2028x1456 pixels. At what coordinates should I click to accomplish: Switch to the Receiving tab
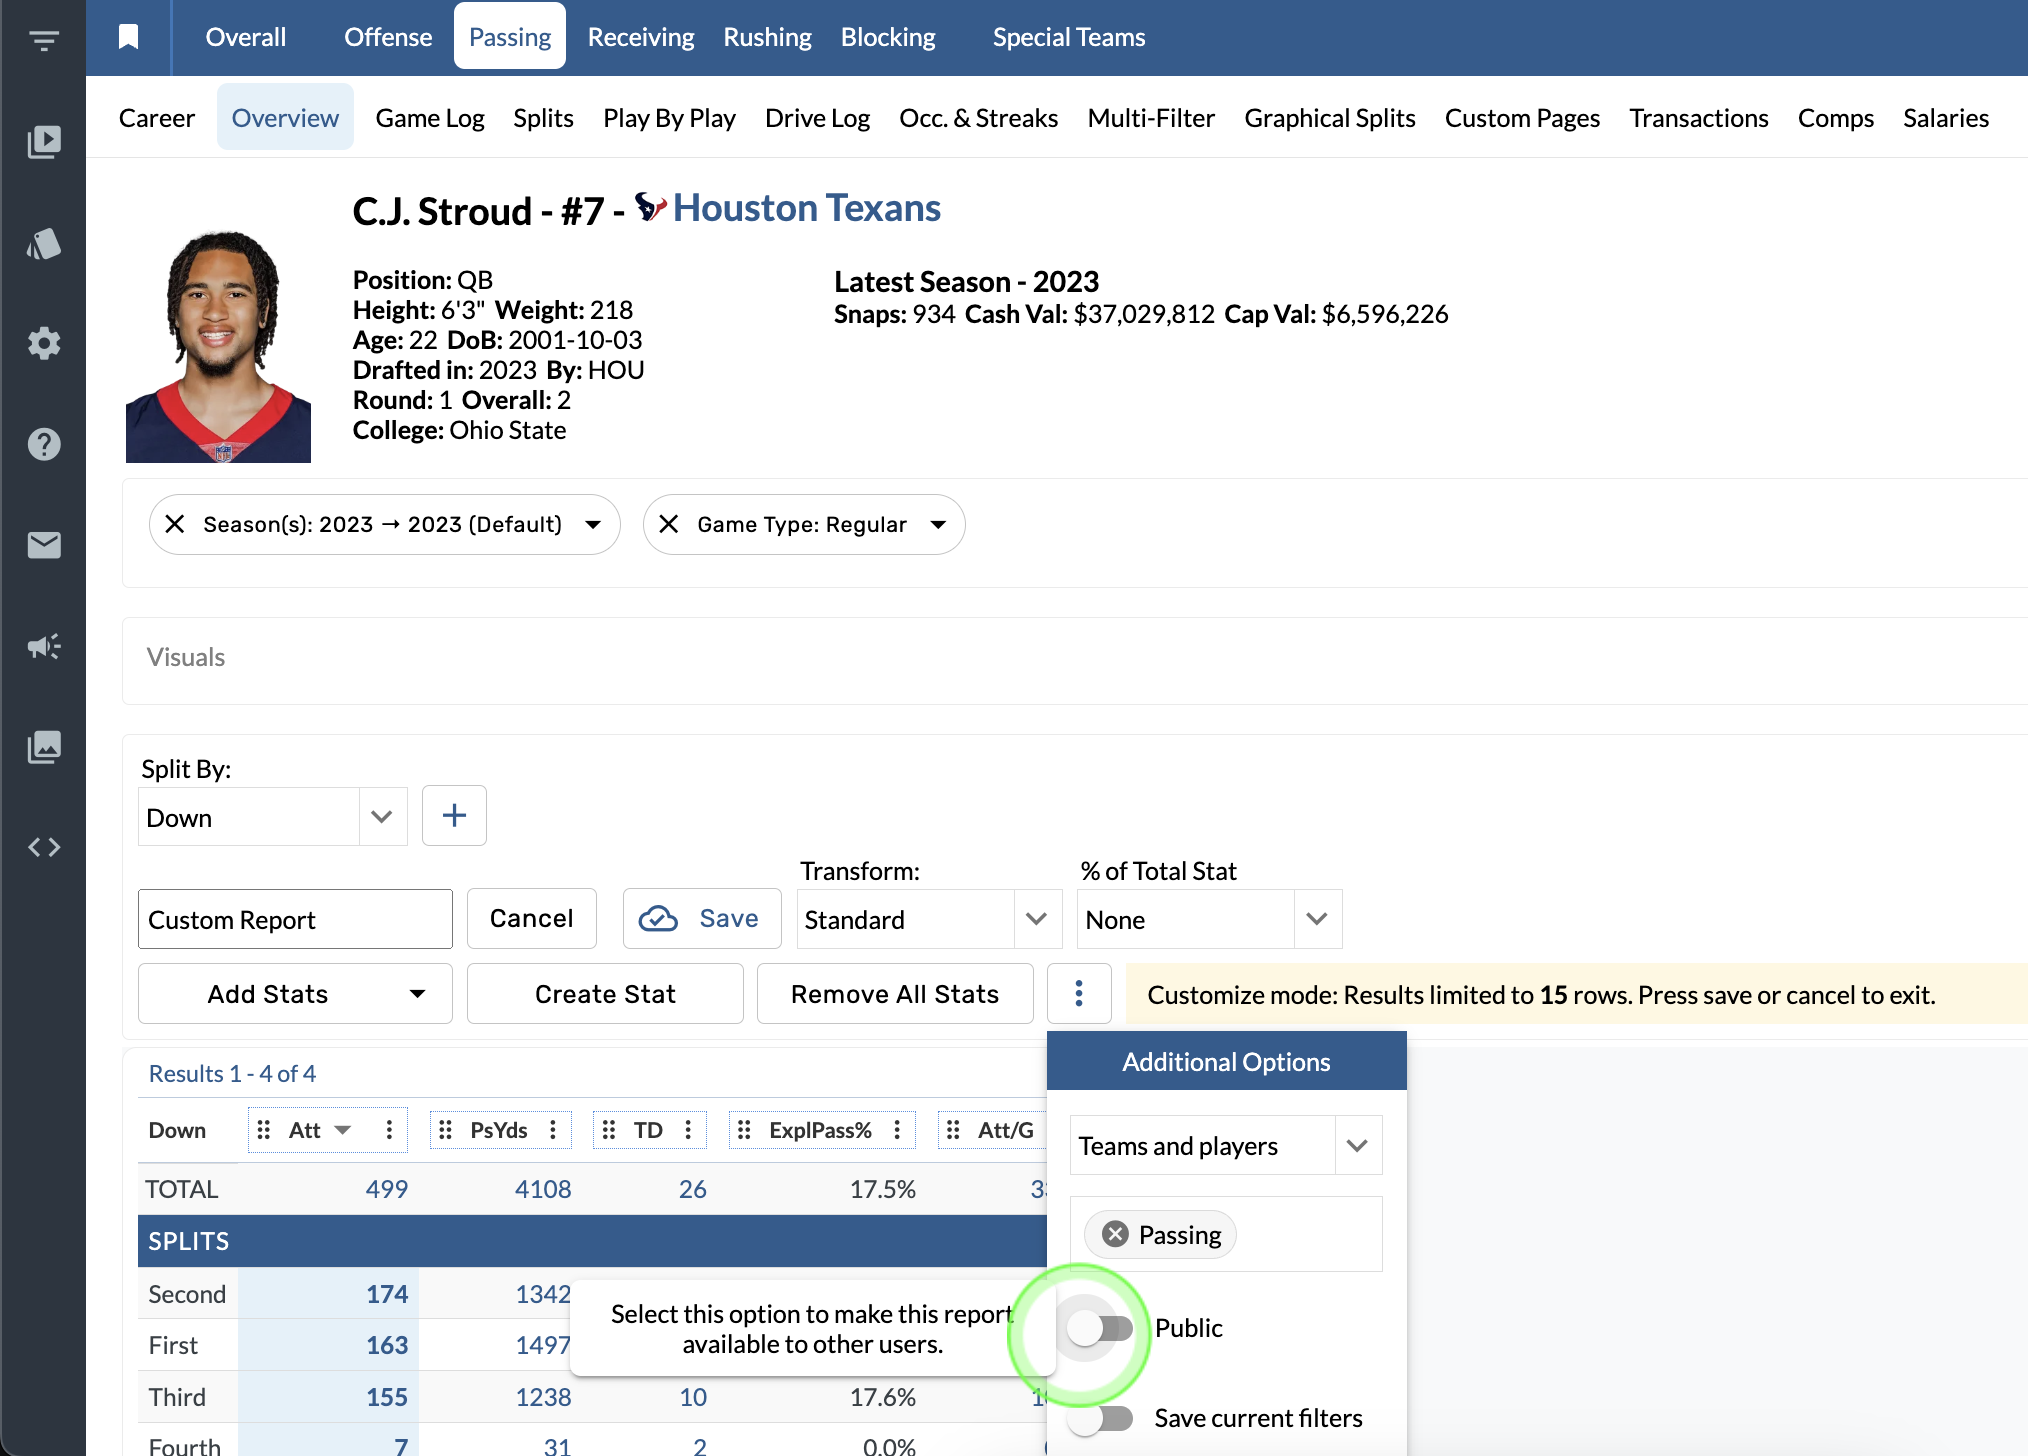coord(640,37)
